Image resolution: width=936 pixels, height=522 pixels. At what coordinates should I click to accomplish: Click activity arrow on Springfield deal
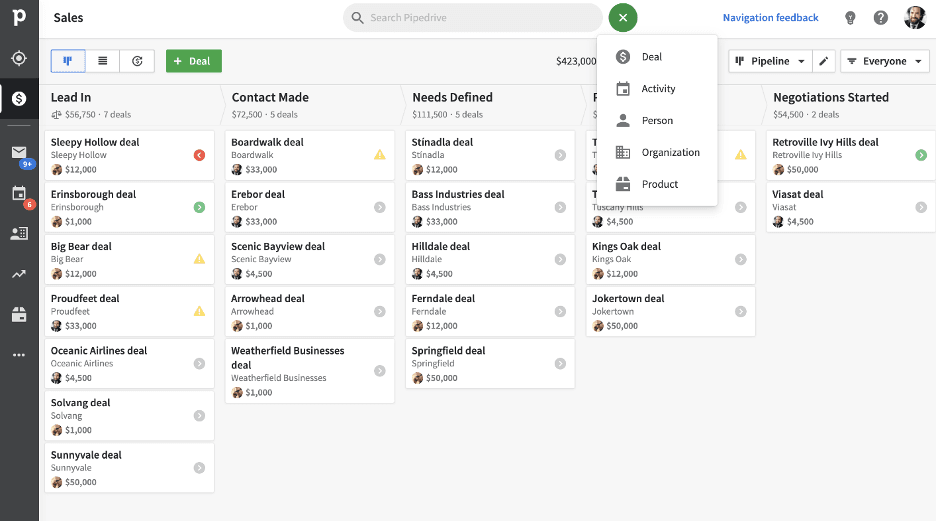pos(560,364)
